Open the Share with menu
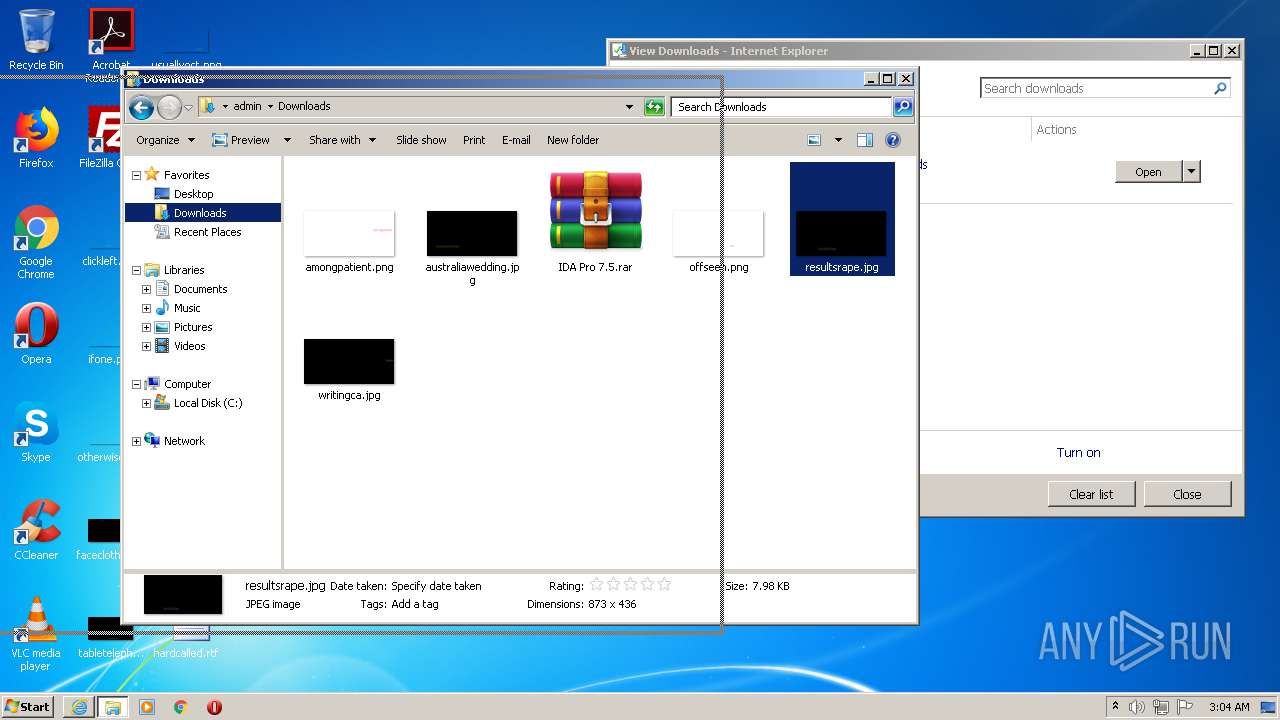1280x720 pixels. [342, 140]
